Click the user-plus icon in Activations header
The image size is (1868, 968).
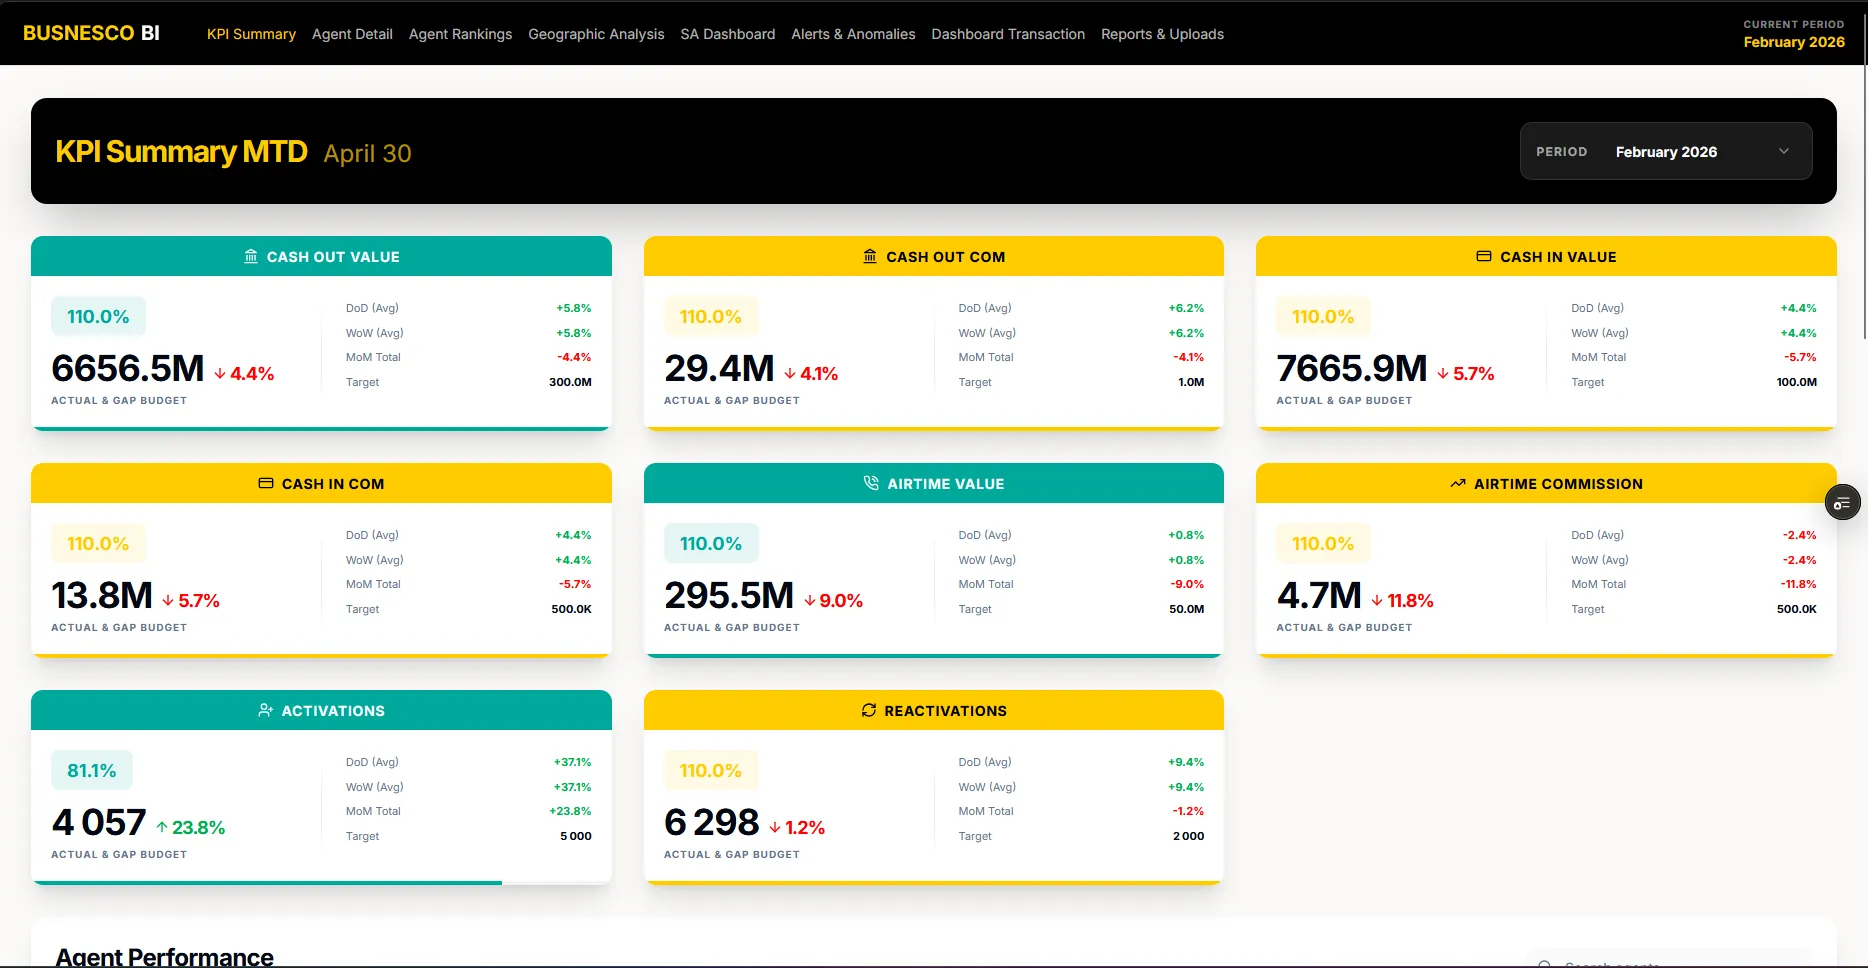click(265, 711)
